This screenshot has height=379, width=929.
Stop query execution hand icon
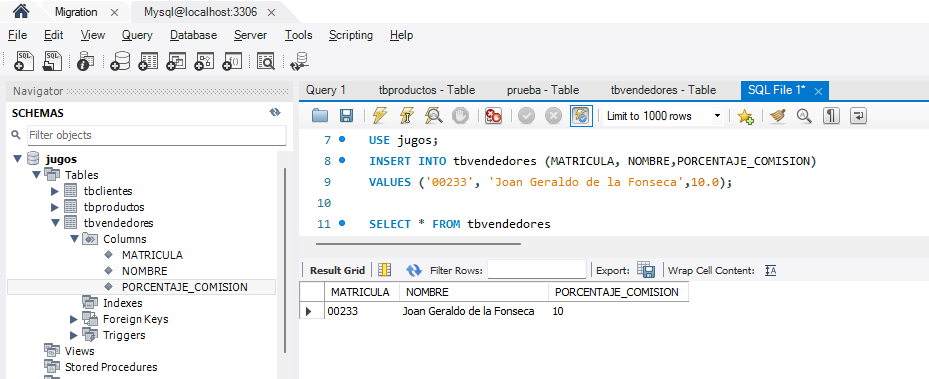[460, 115]
